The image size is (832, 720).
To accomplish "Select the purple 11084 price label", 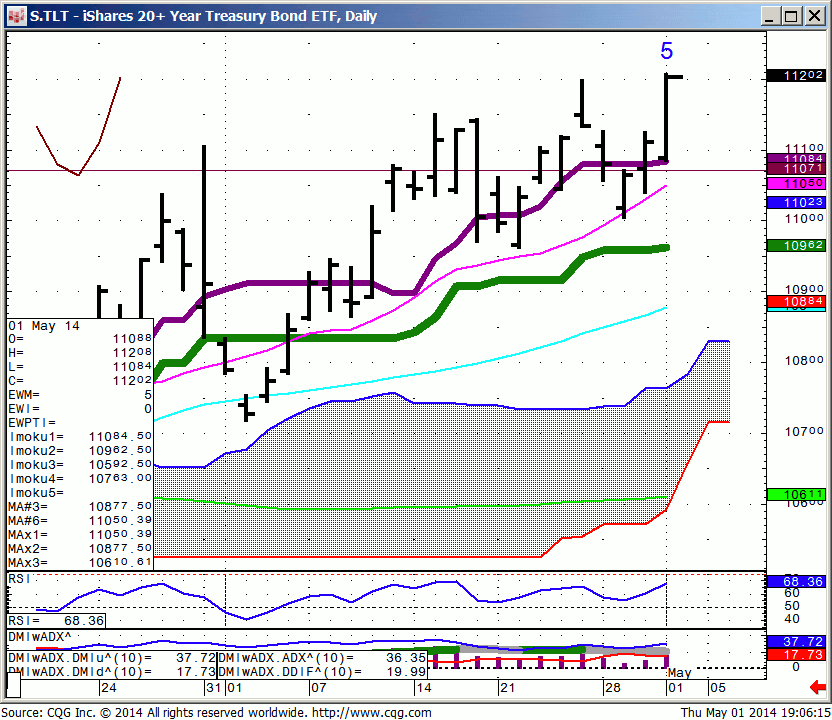I will click(796, 158).
